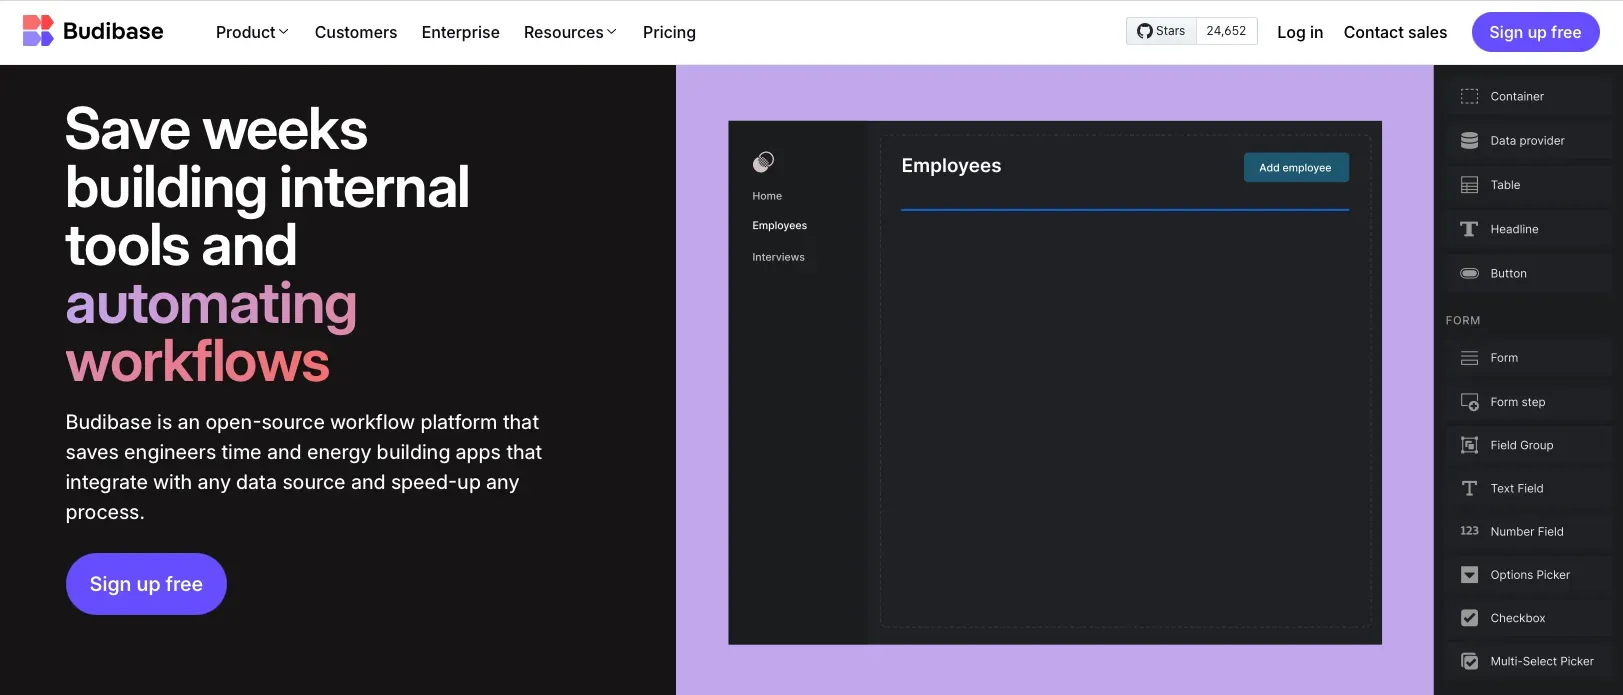Click the Log in link

pos(1299,32)
